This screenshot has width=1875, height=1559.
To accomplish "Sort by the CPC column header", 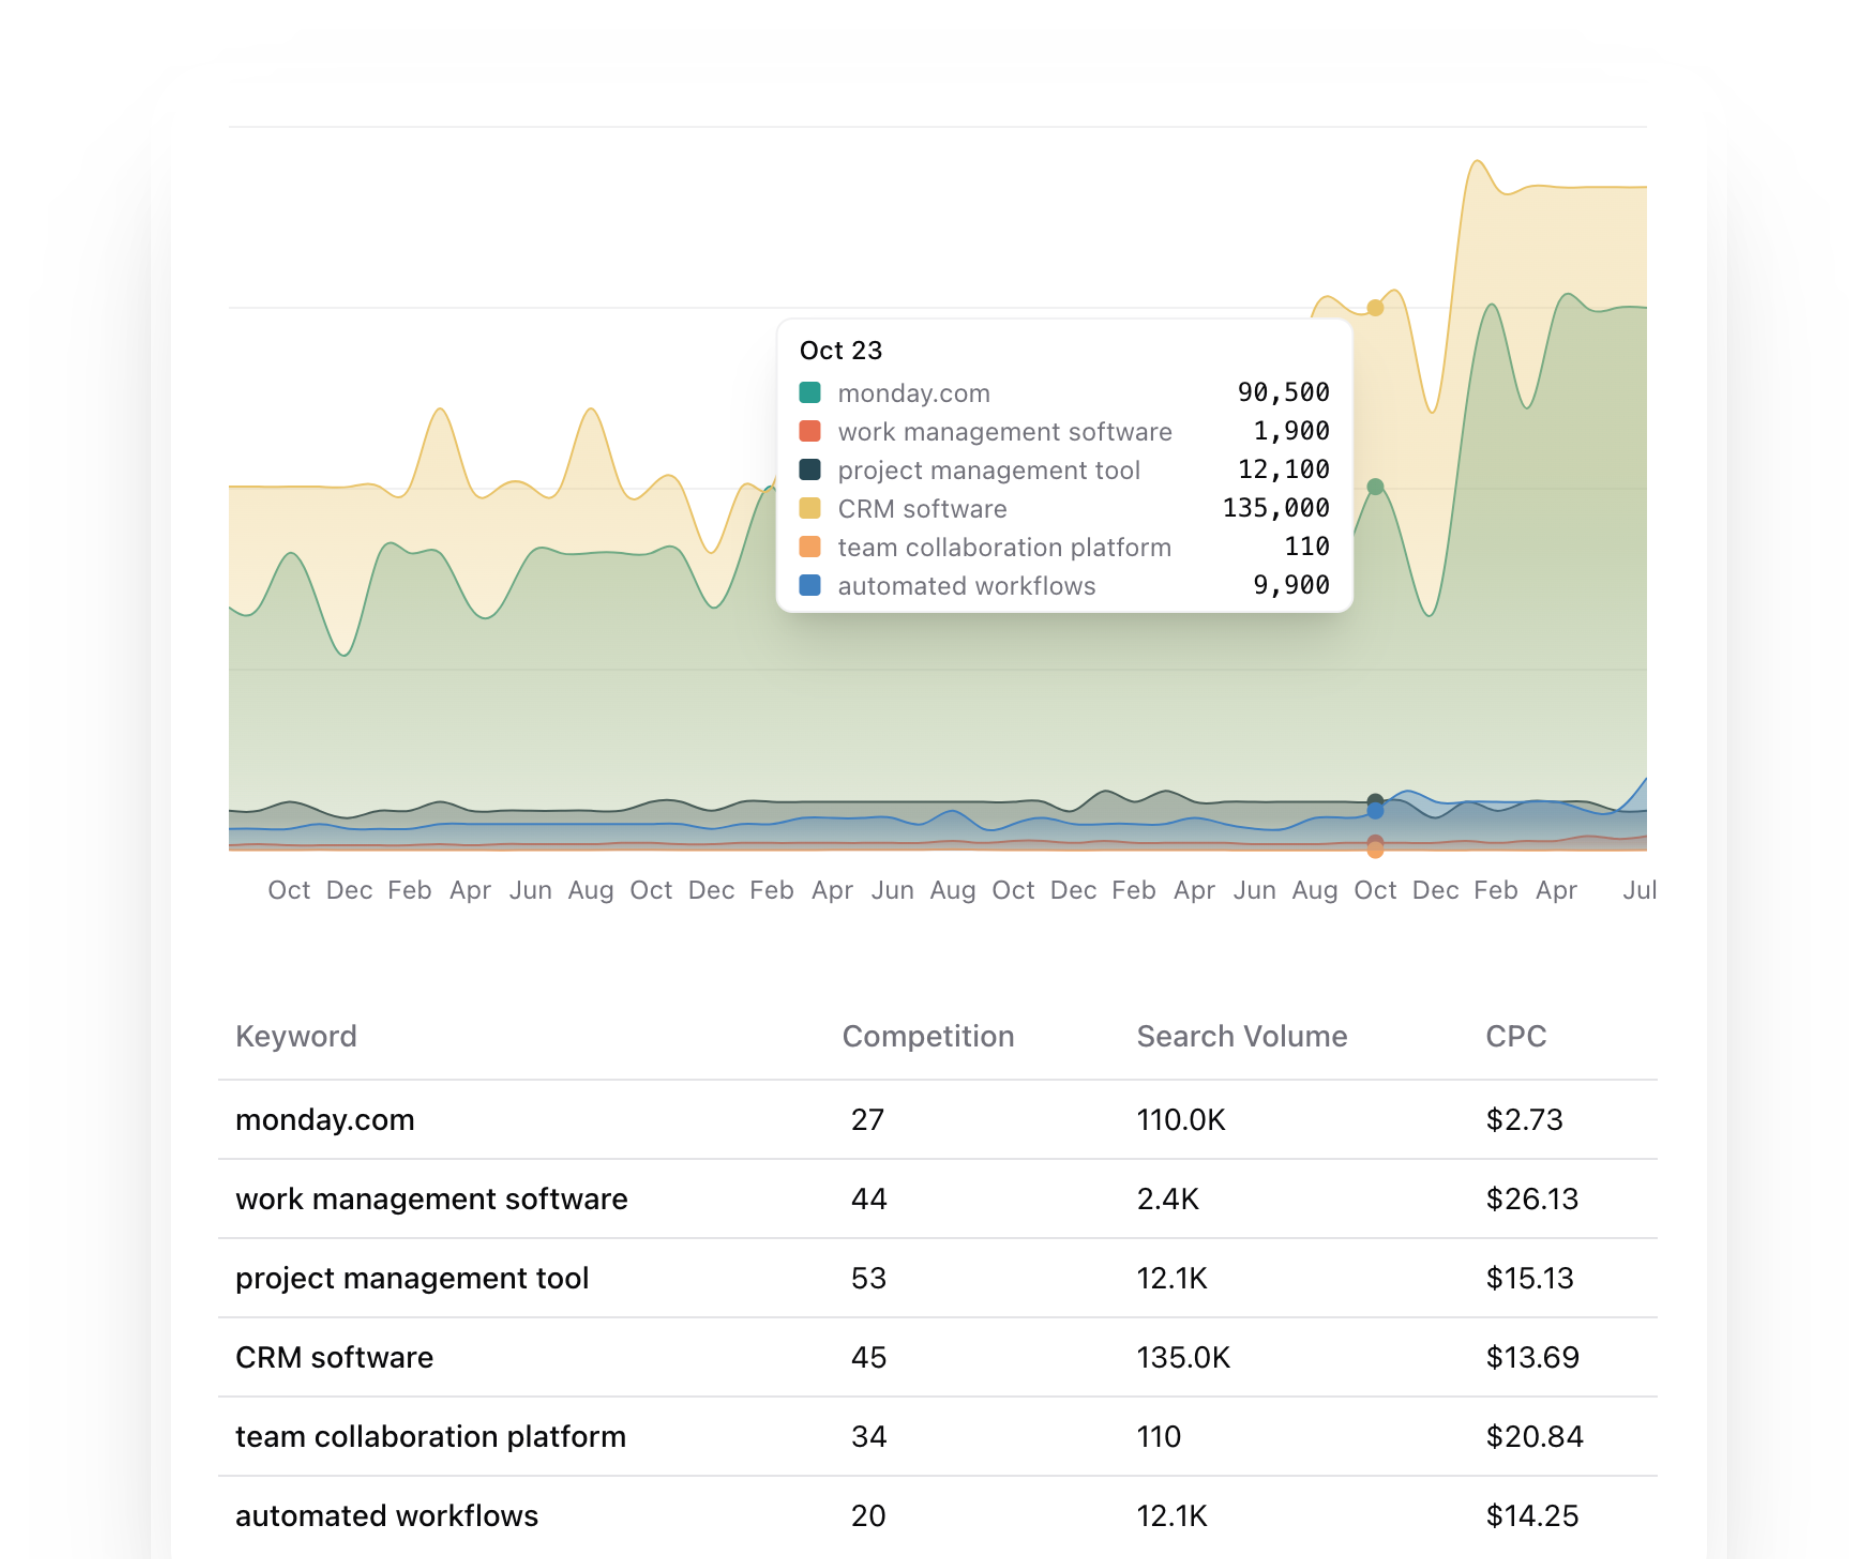I will tap(1516, 1036).
